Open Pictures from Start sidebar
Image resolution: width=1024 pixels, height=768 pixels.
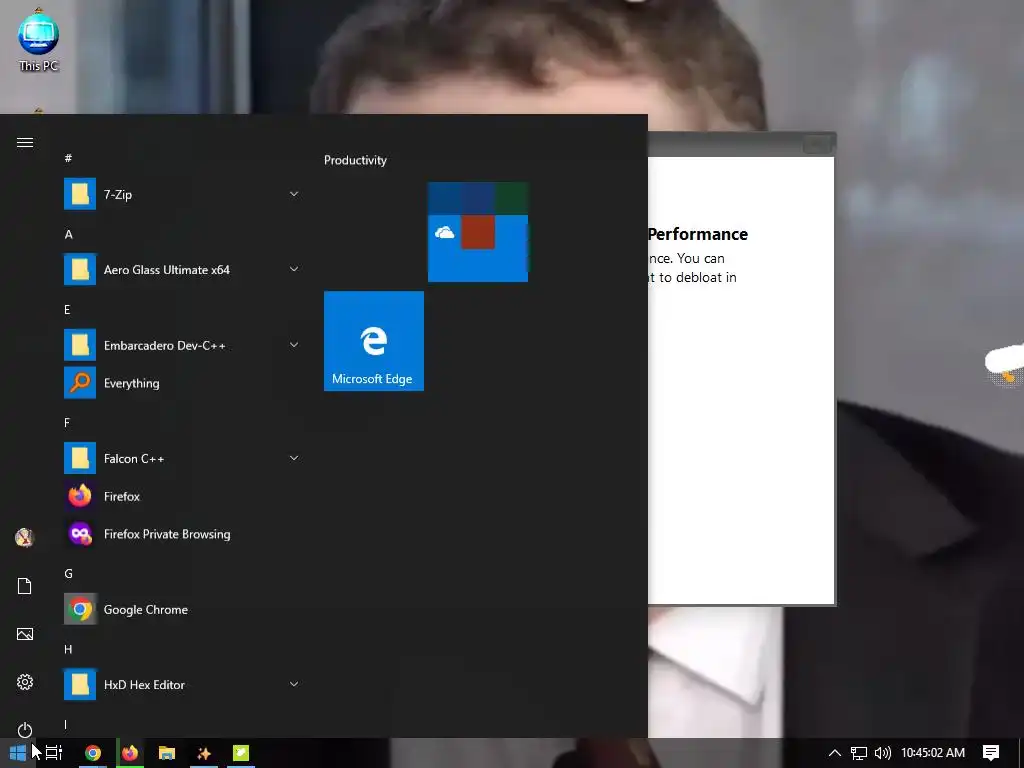click(25, 634)
